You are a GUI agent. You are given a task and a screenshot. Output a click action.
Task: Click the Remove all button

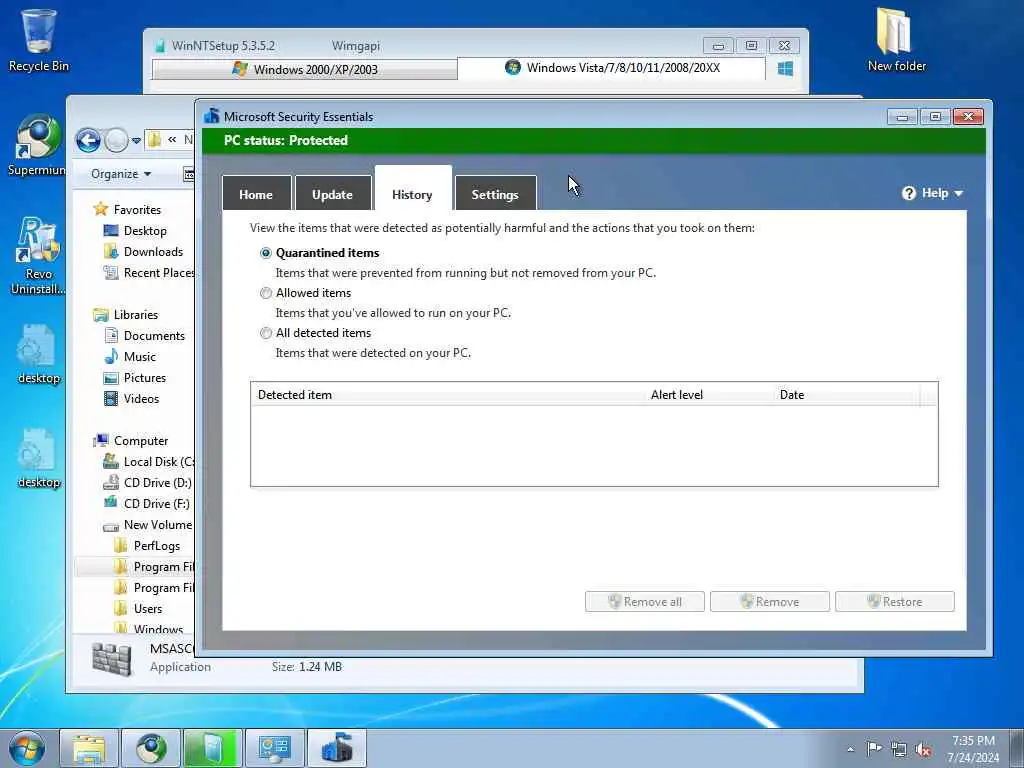(645, 601)
